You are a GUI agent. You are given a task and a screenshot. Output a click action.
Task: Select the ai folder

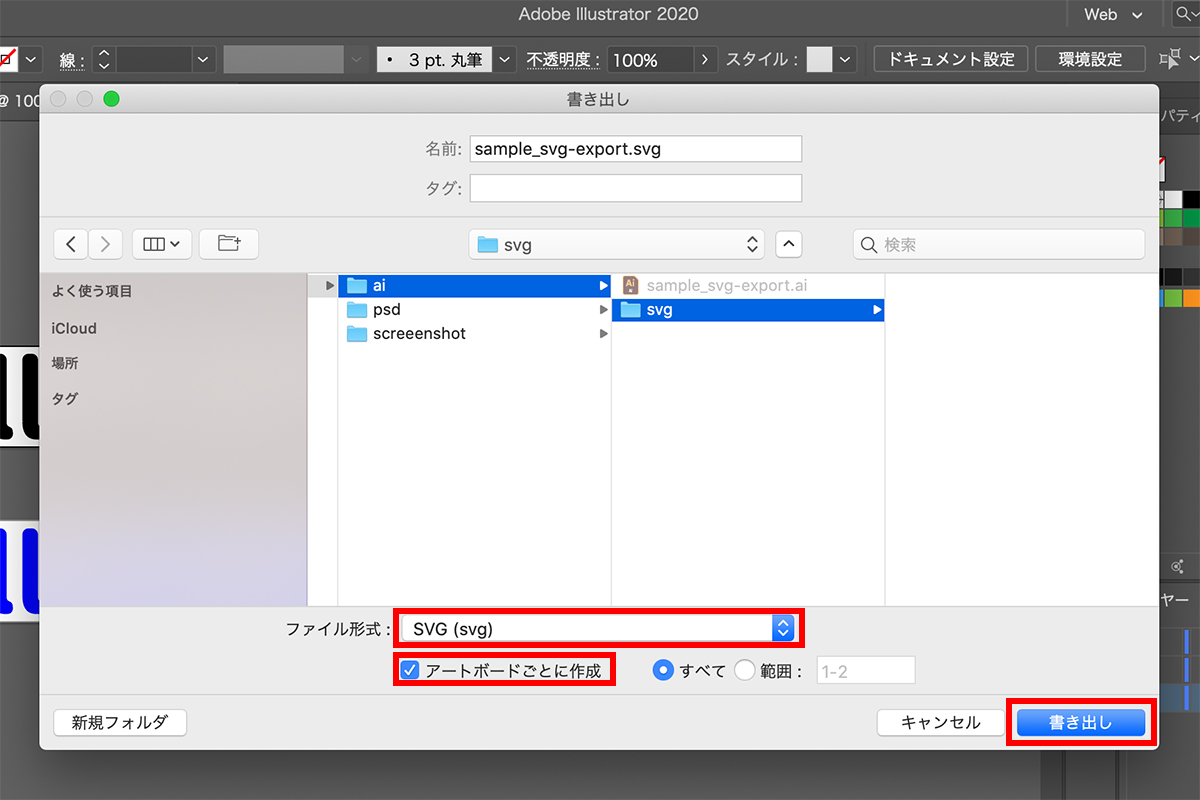474,285
